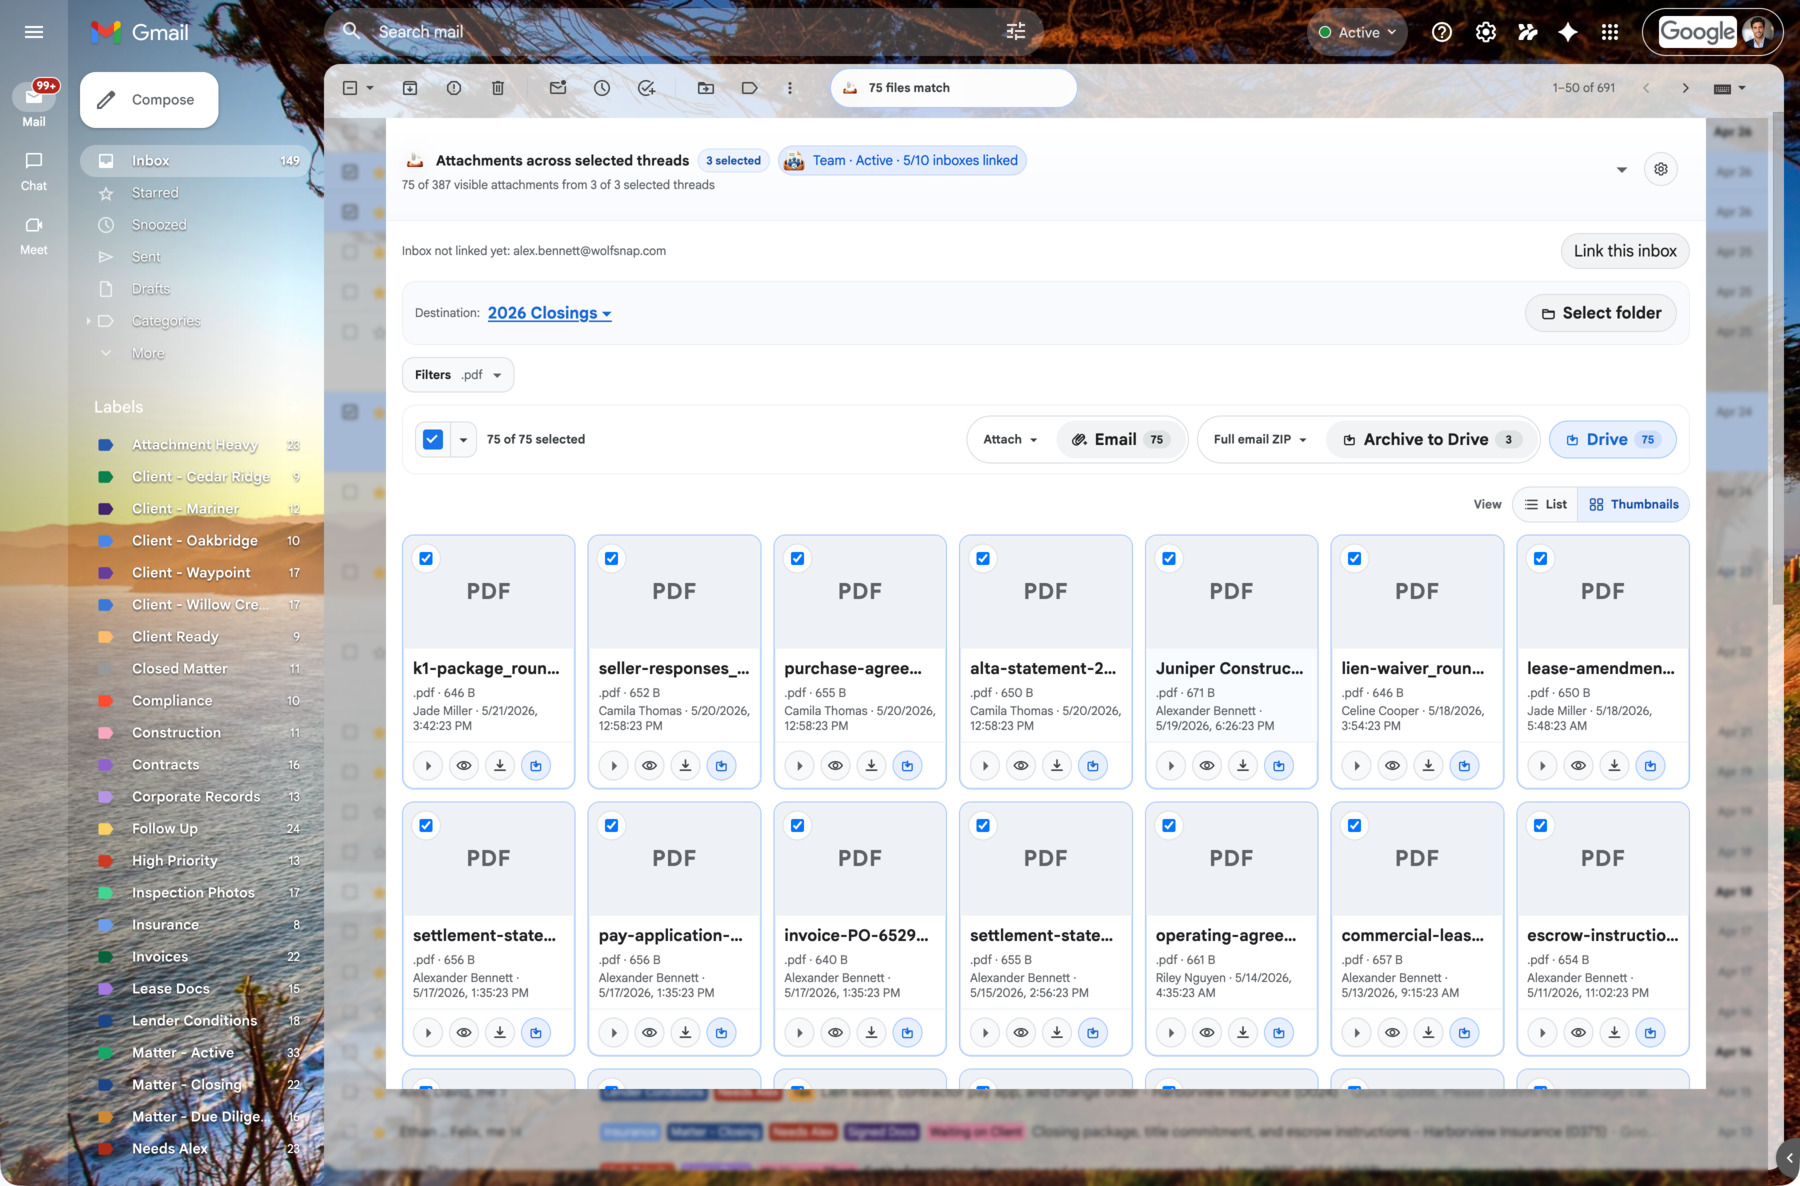
Task: Click Team Active inboxes linked chip
Action: 902,161
